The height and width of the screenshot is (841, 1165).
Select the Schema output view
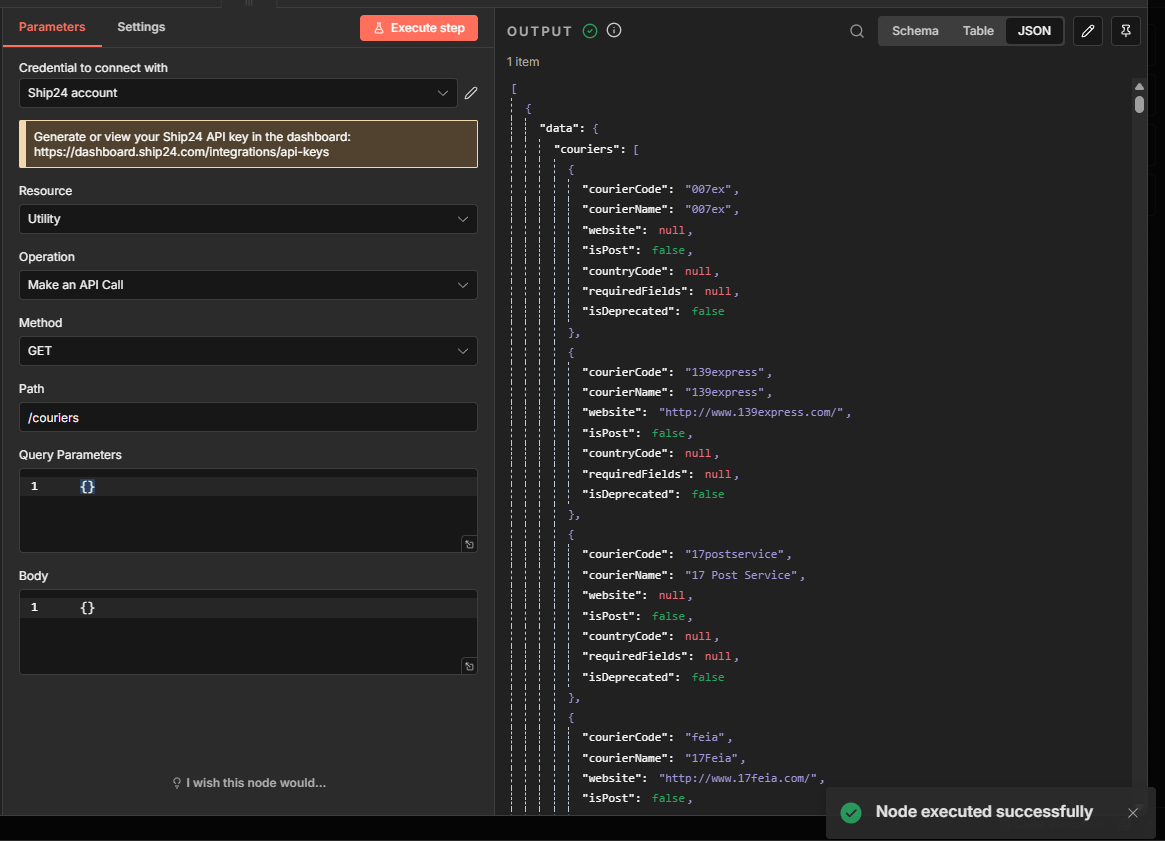[x=915, y=31]
